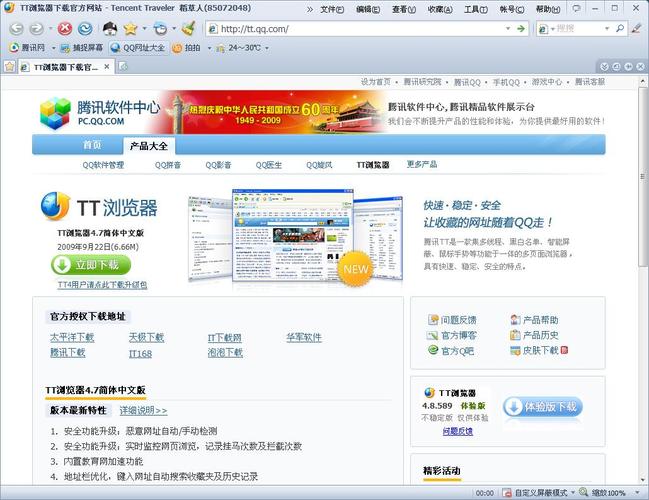Open Favorites via the yellow star icon
649x500 pixels.
tap(130, 29)
